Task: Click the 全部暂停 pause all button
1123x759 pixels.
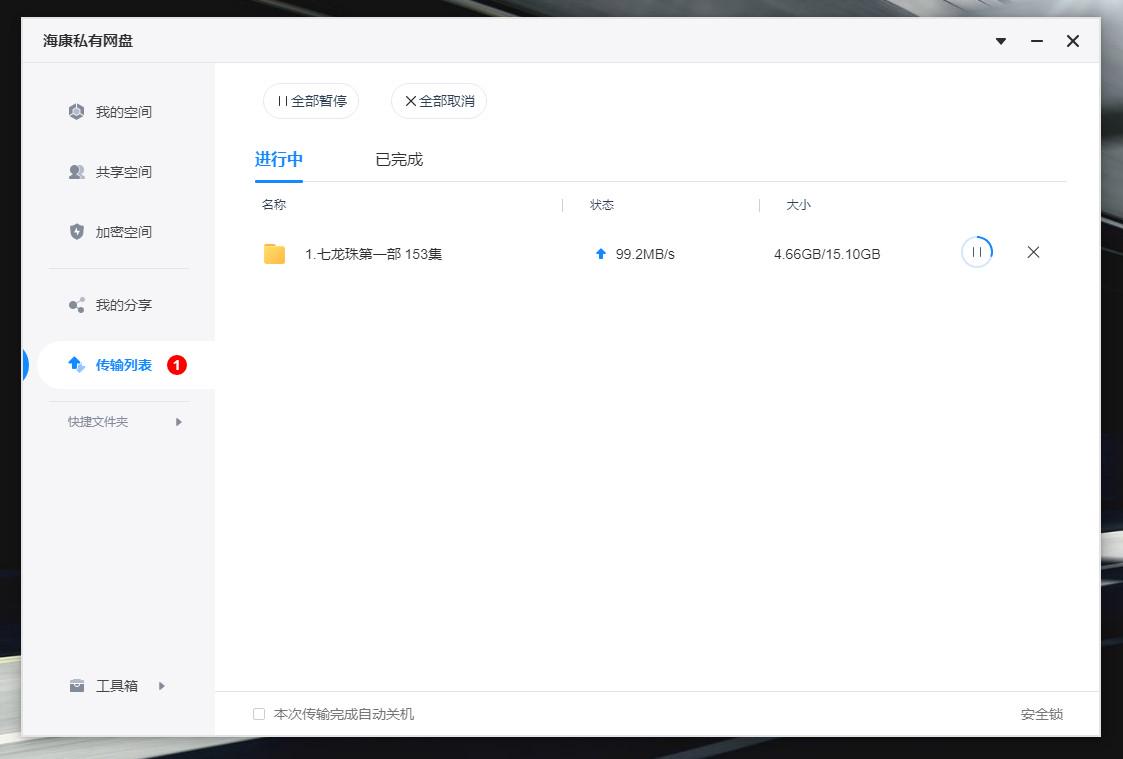Action: (310, 101)
